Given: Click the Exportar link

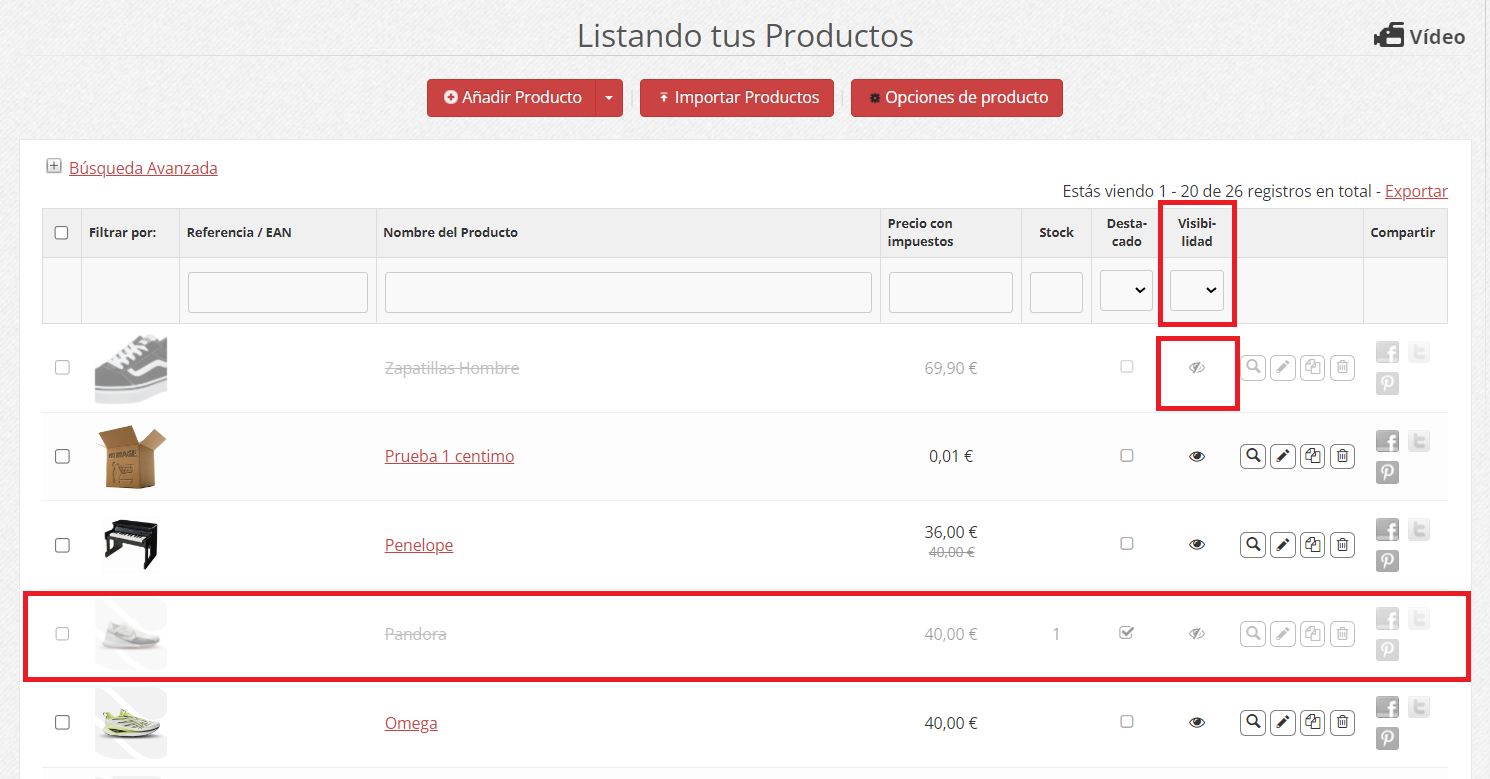Looking at the screenshot, I should [x=1416, y=191].
